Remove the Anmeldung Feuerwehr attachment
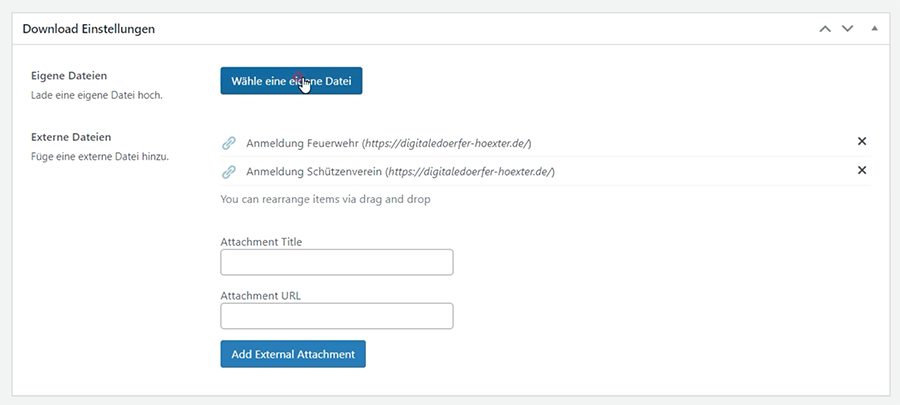This screenshot has width=900, height=405. (862, 142)
